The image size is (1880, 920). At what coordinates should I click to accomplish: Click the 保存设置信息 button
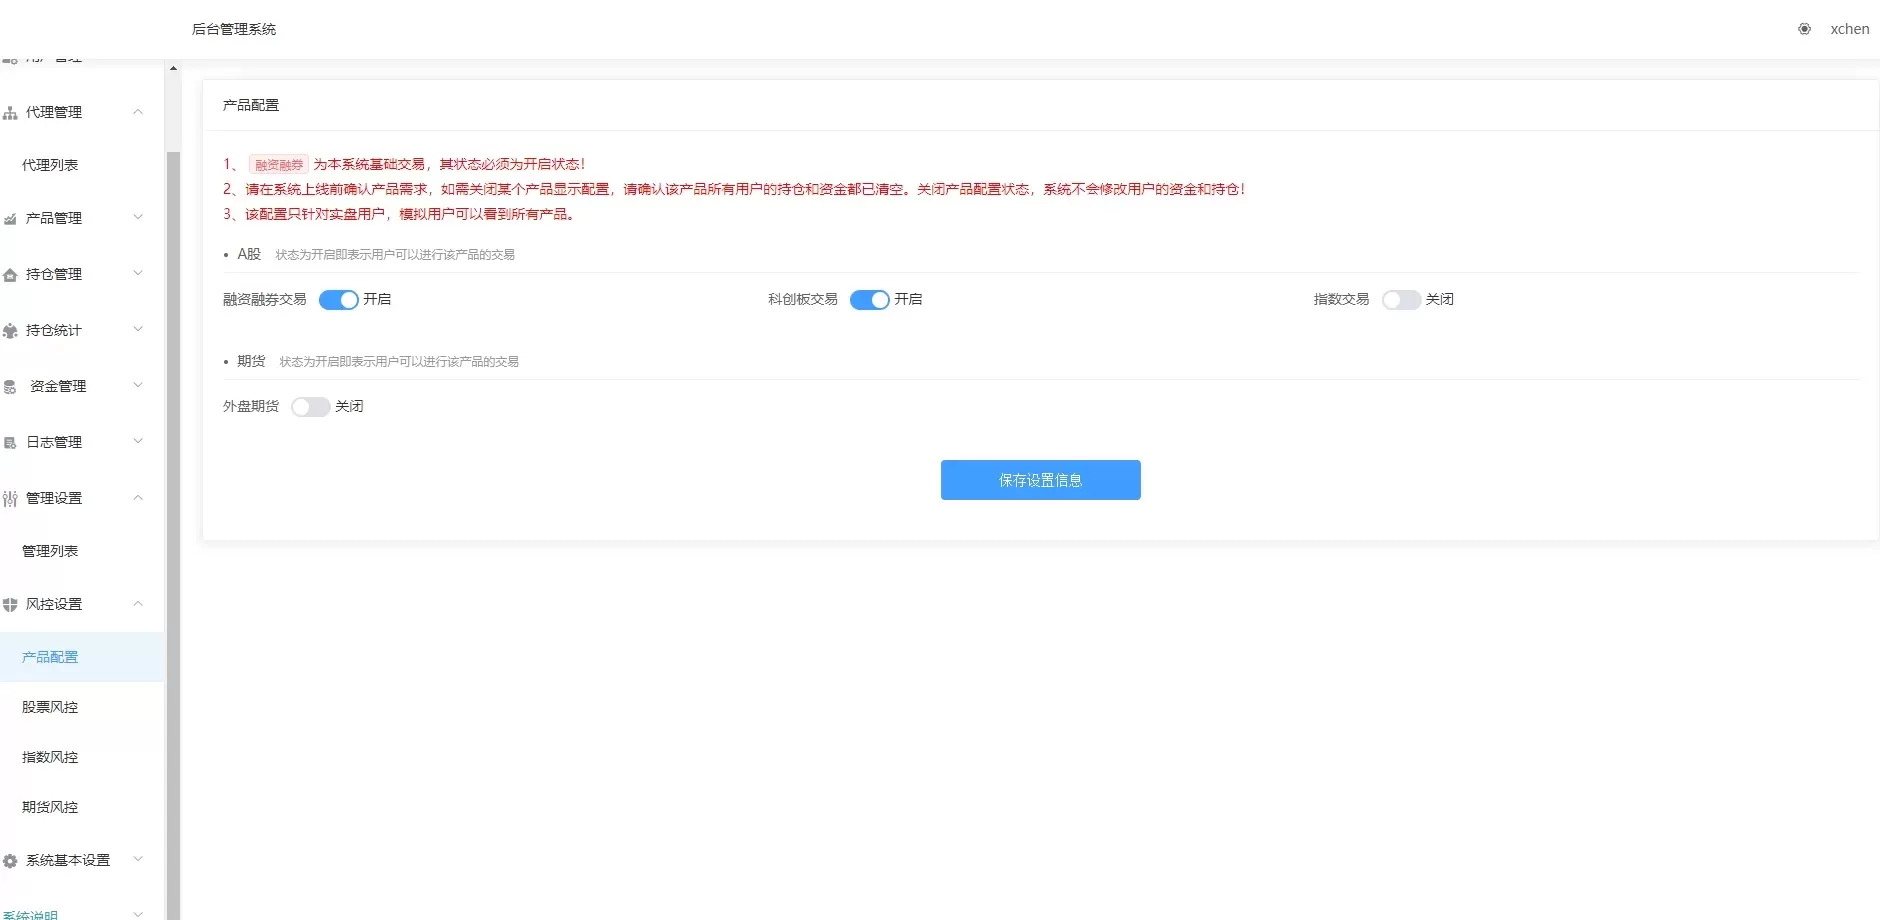(x=1040, y=480)
